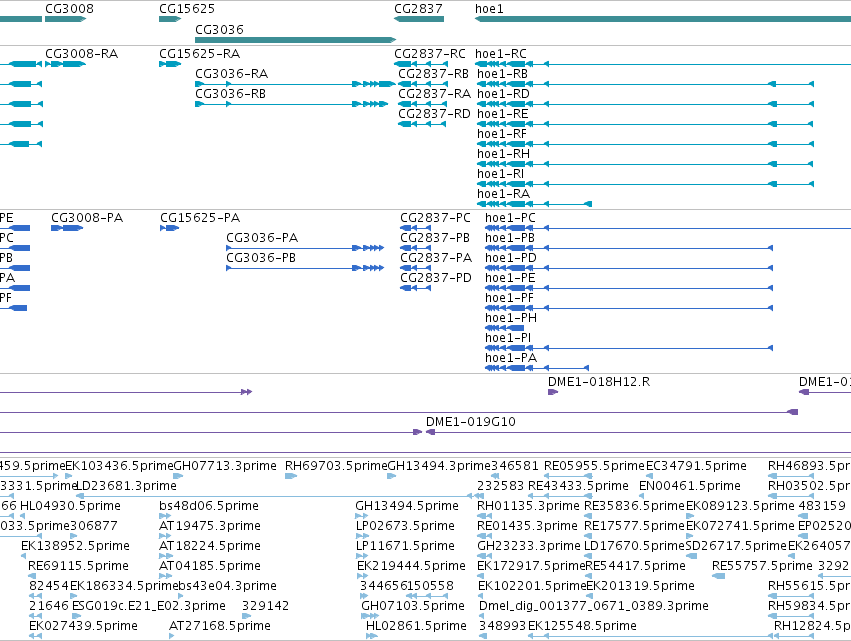
Task: Select EST bs48d06.5prime
Action: [165, 516]
